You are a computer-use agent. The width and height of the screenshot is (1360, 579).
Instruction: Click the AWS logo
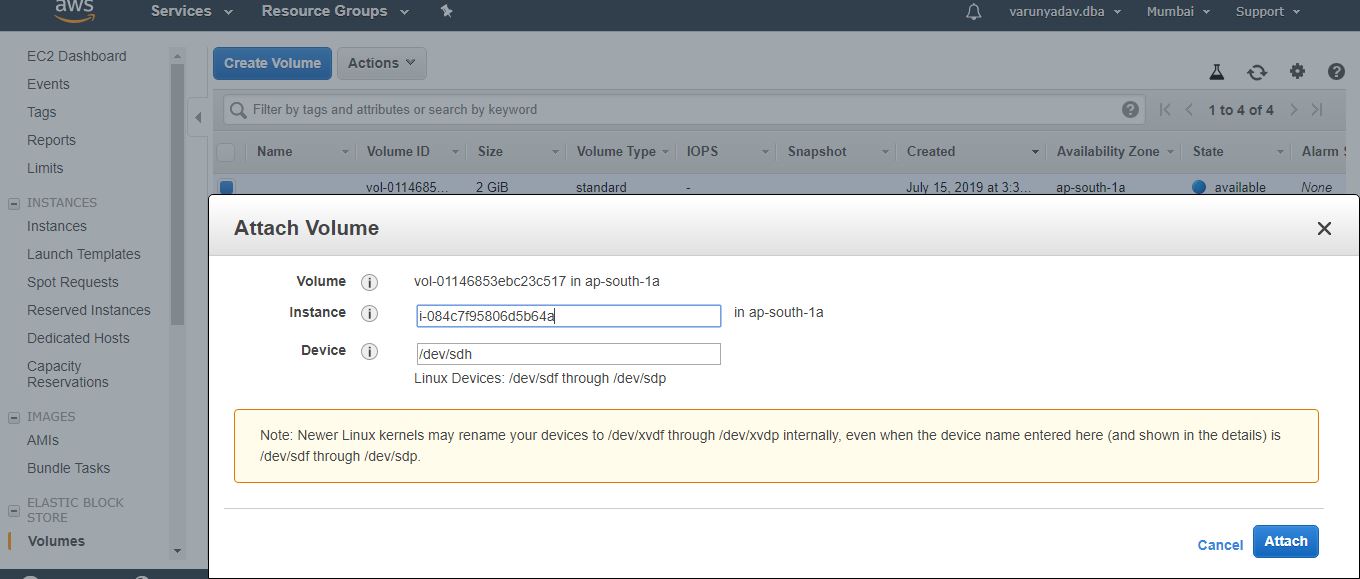coord(75,10)
